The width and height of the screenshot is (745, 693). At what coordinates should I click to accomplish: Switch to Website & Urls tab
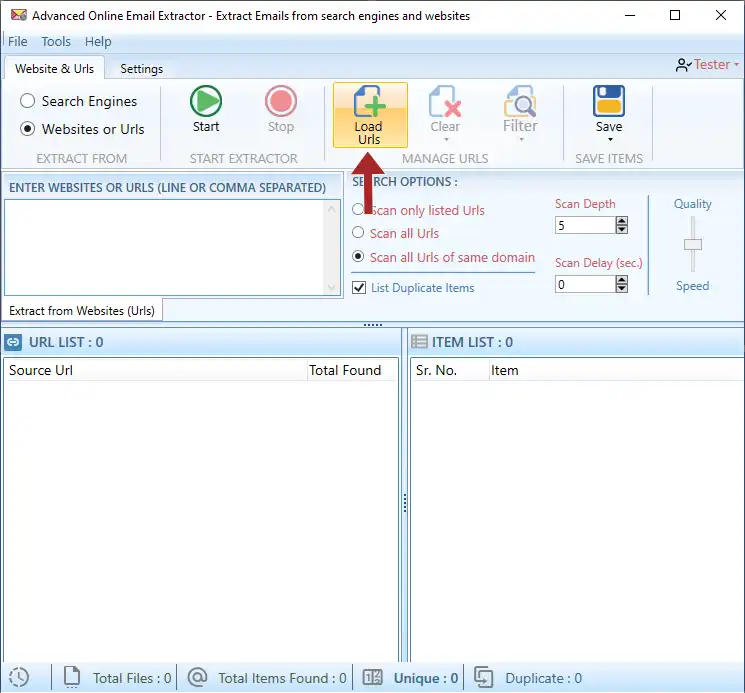[54, 69]
